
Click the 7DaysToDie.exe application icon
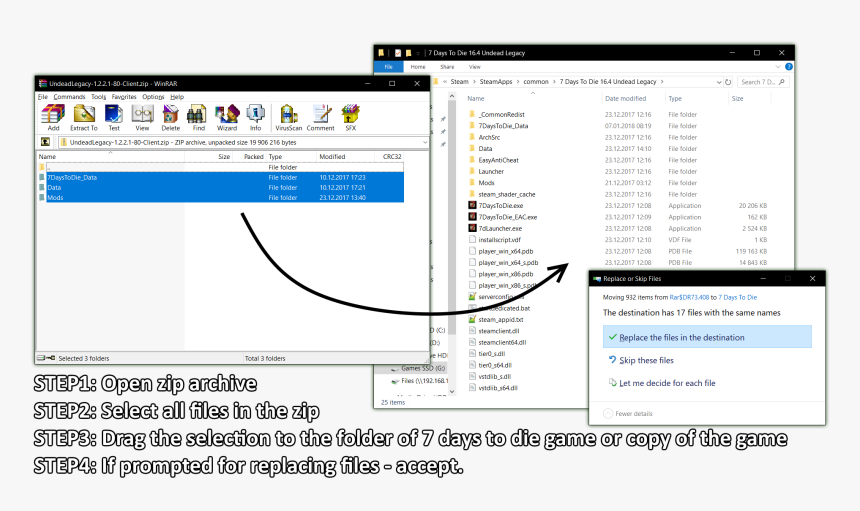click(472, 205)
